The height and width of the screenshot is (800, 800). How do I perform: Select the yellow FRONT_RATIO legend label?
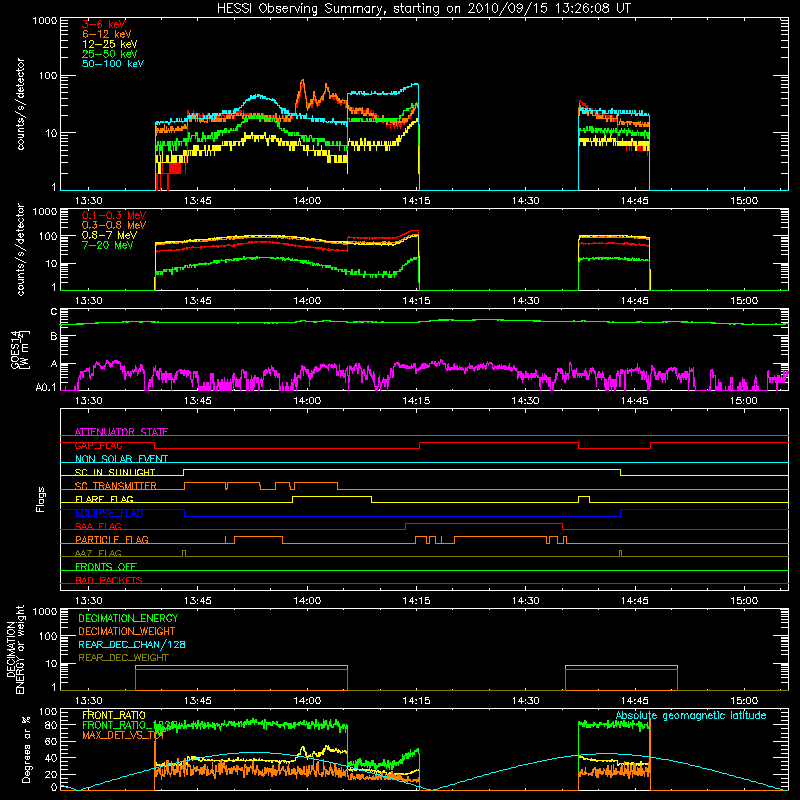tap(114, 715)
